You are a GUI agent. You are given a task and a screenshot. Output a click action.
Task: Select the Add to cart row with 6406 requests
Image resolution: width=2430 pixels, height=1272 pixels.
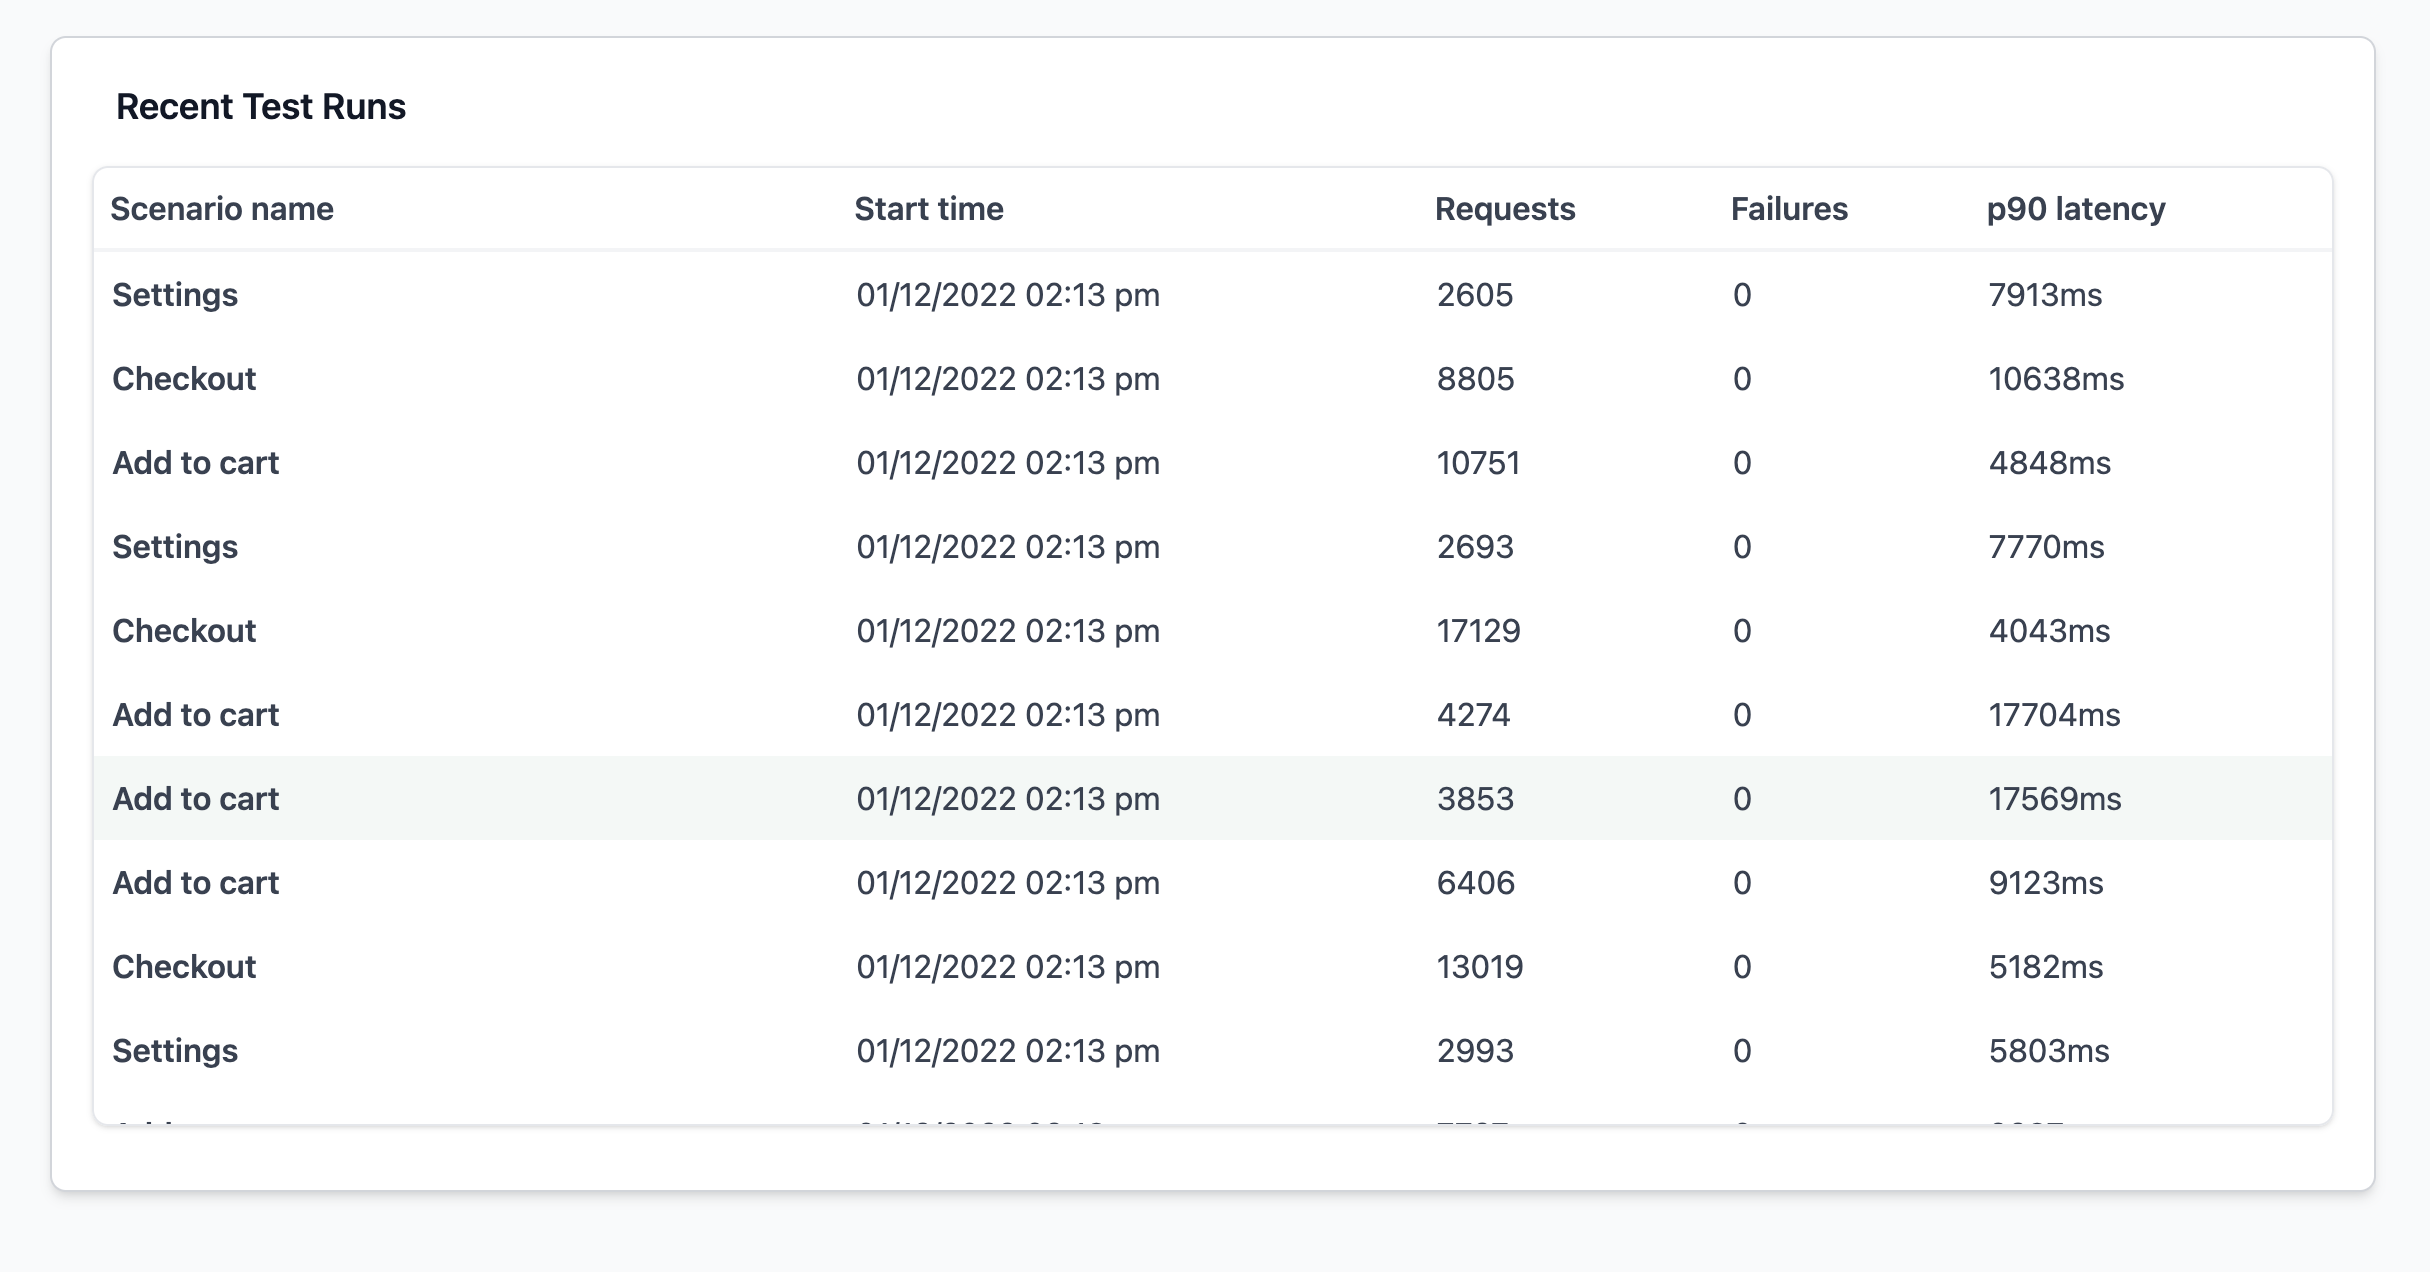1213,883
